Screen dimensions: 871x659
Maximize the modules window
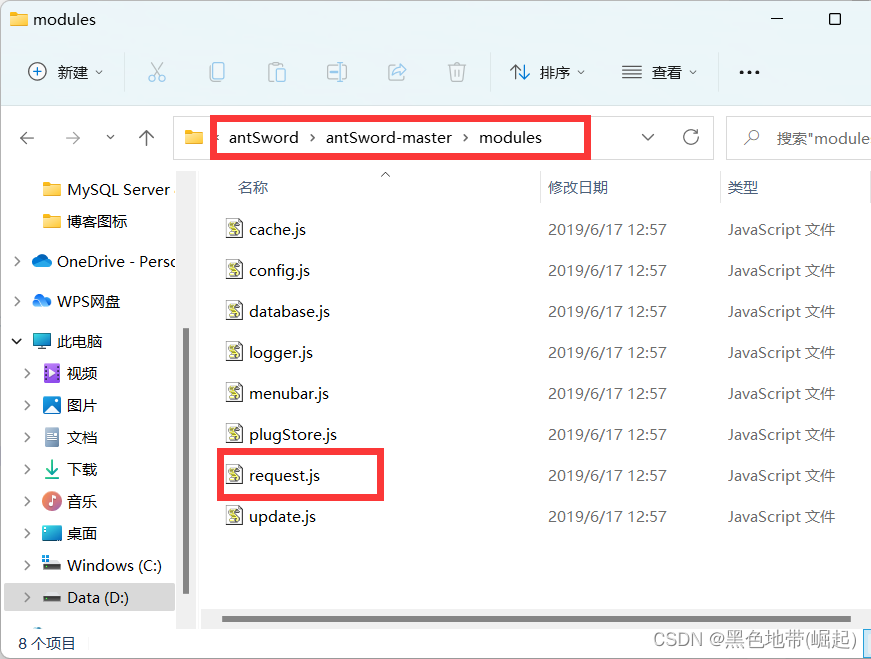point(834,19)
